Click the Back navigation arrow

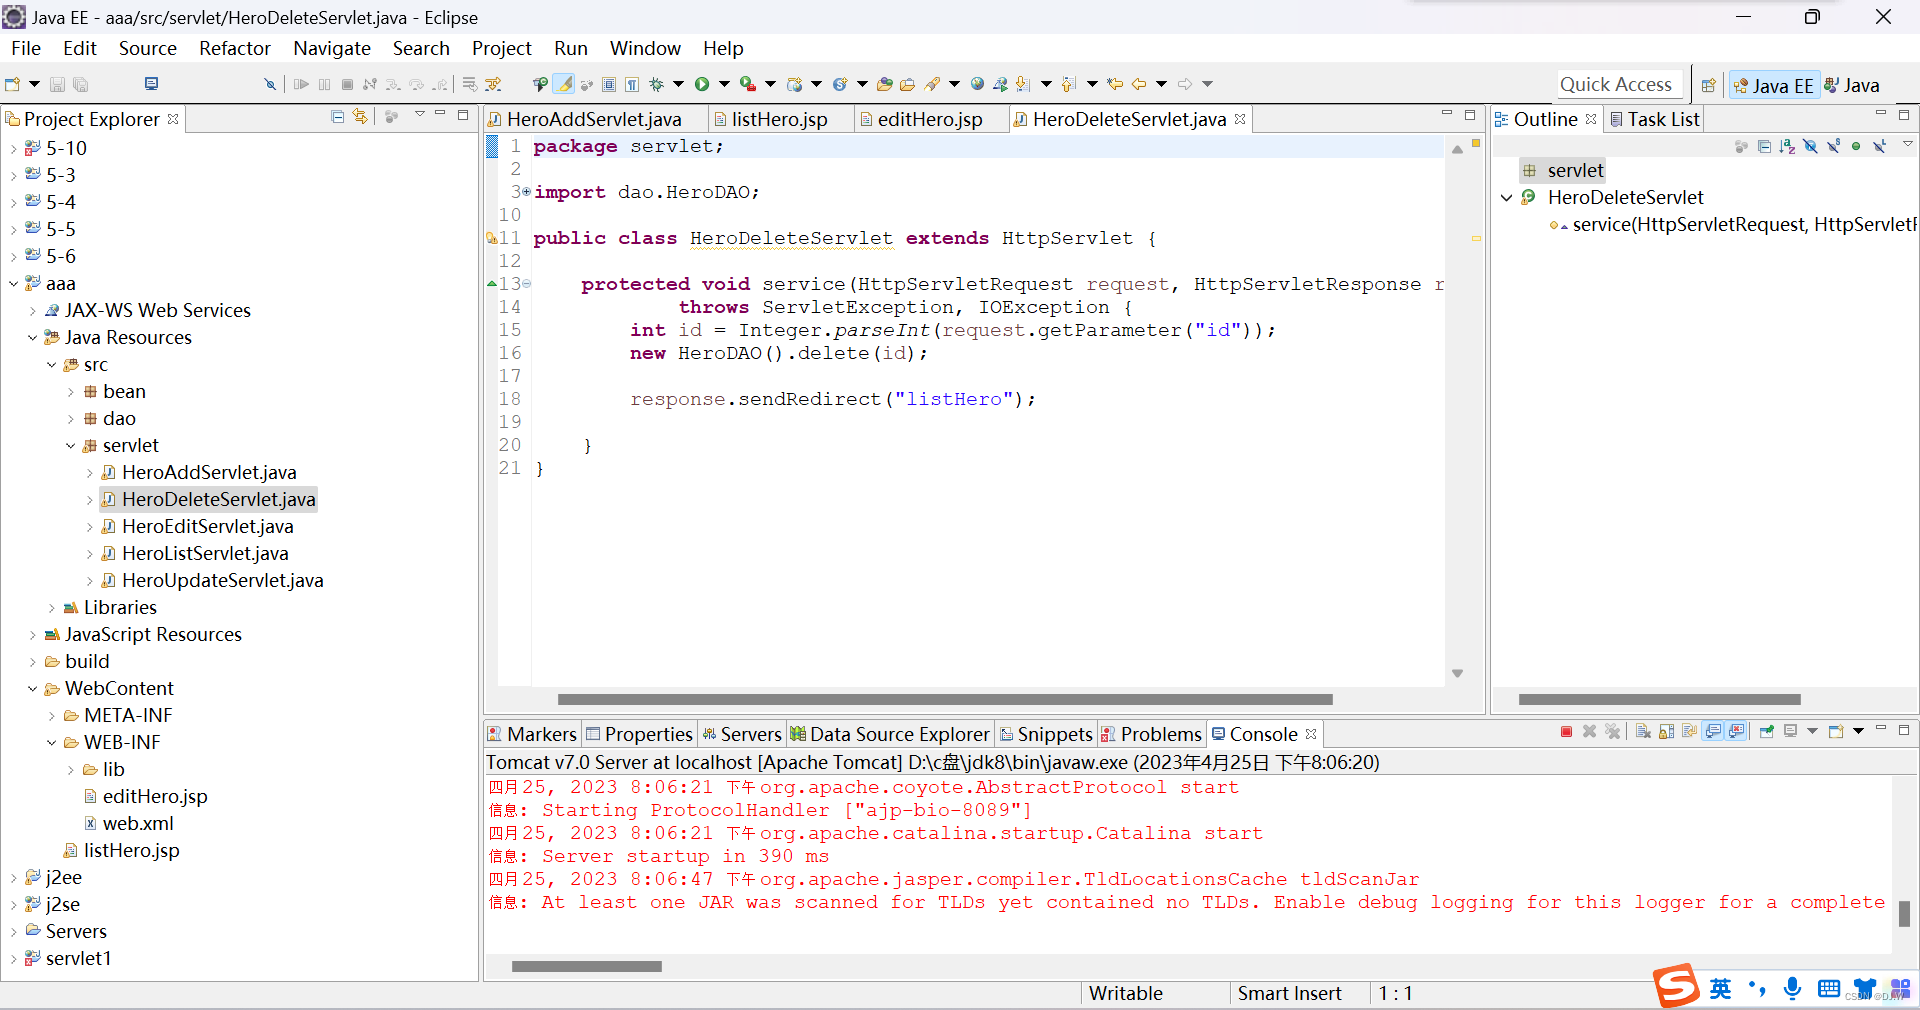(1139, 84)
